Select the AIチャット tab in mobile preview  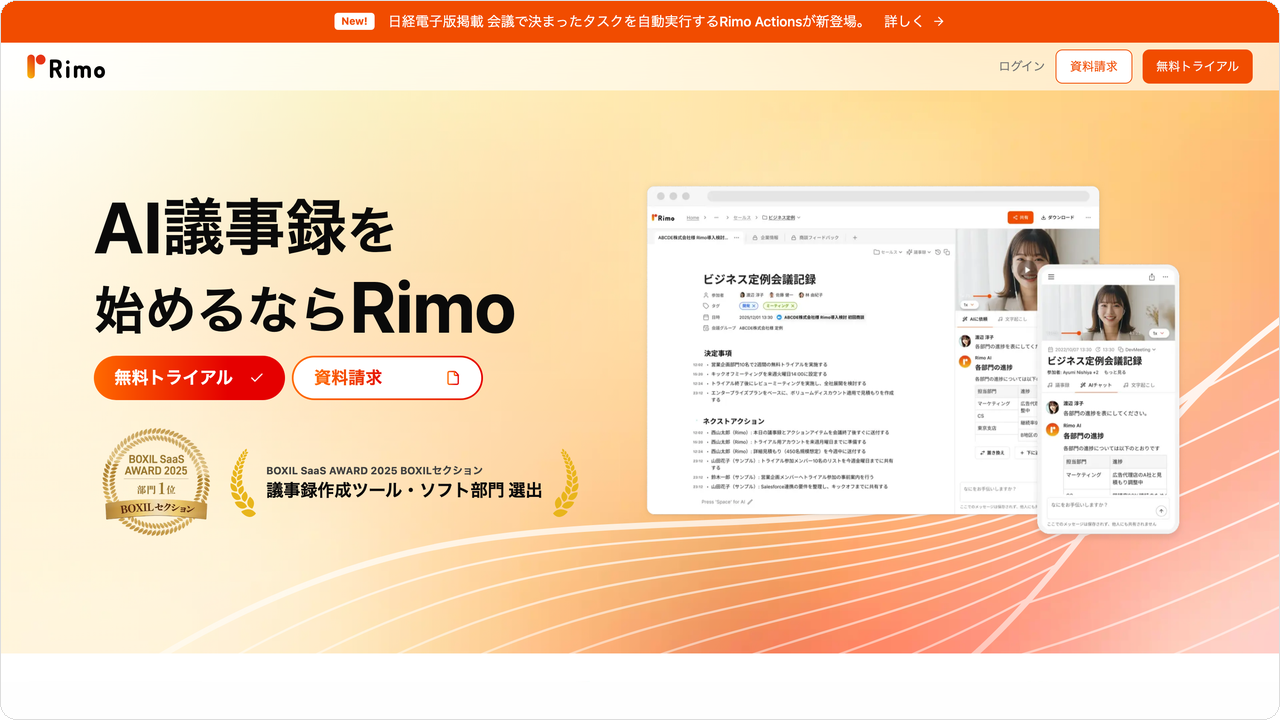(1096, 385)
